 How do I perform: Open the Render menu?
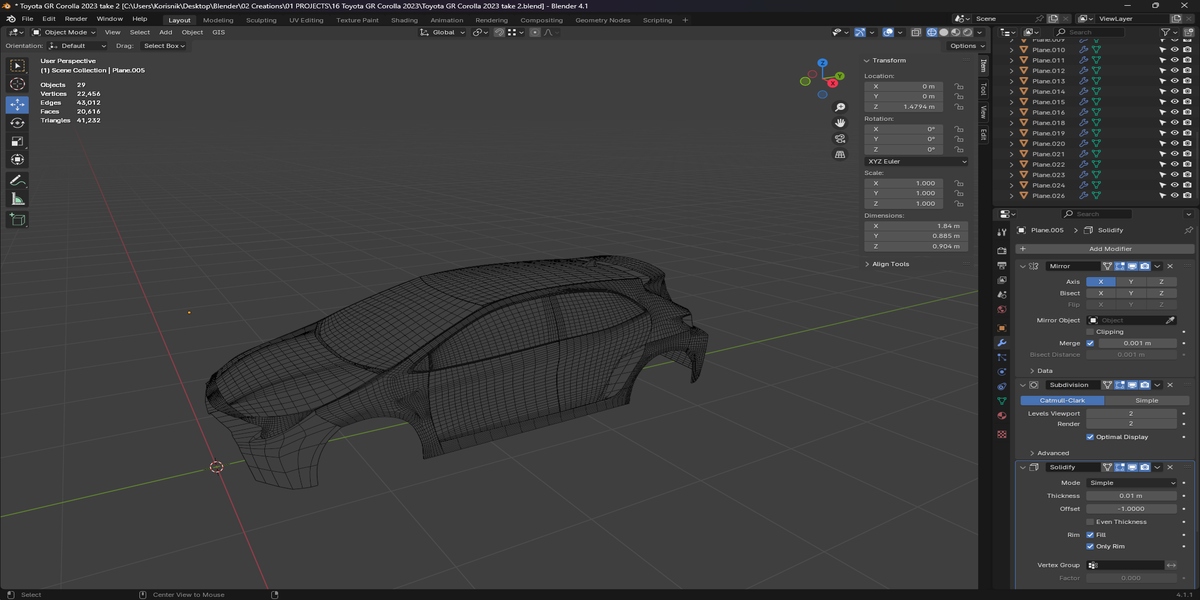[76, 19]
